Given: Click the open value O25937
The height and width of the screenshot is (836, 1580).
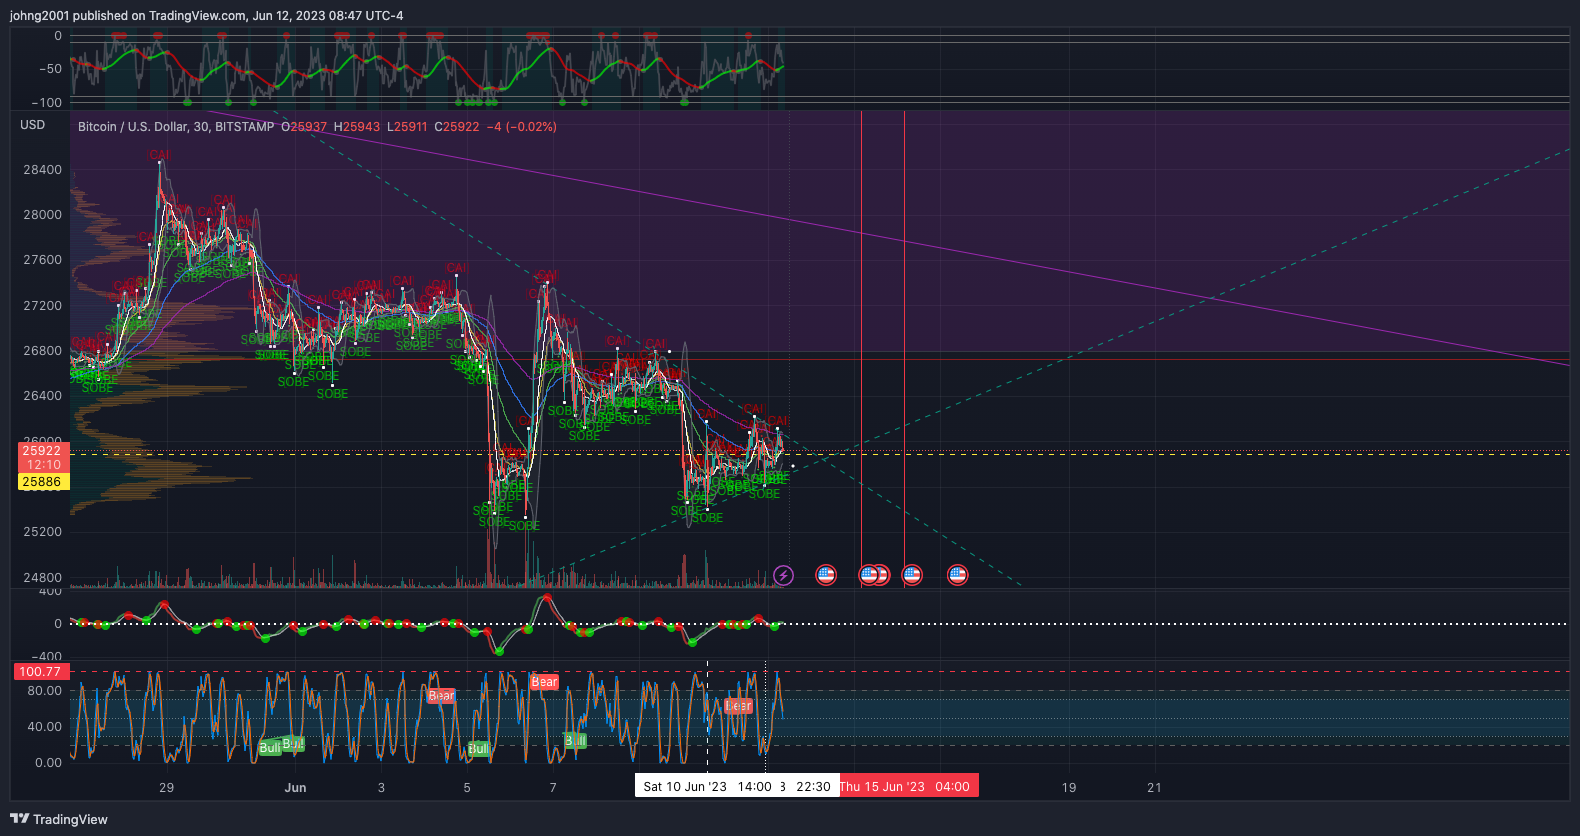Looking at the screenshot, I should [304, 127].
